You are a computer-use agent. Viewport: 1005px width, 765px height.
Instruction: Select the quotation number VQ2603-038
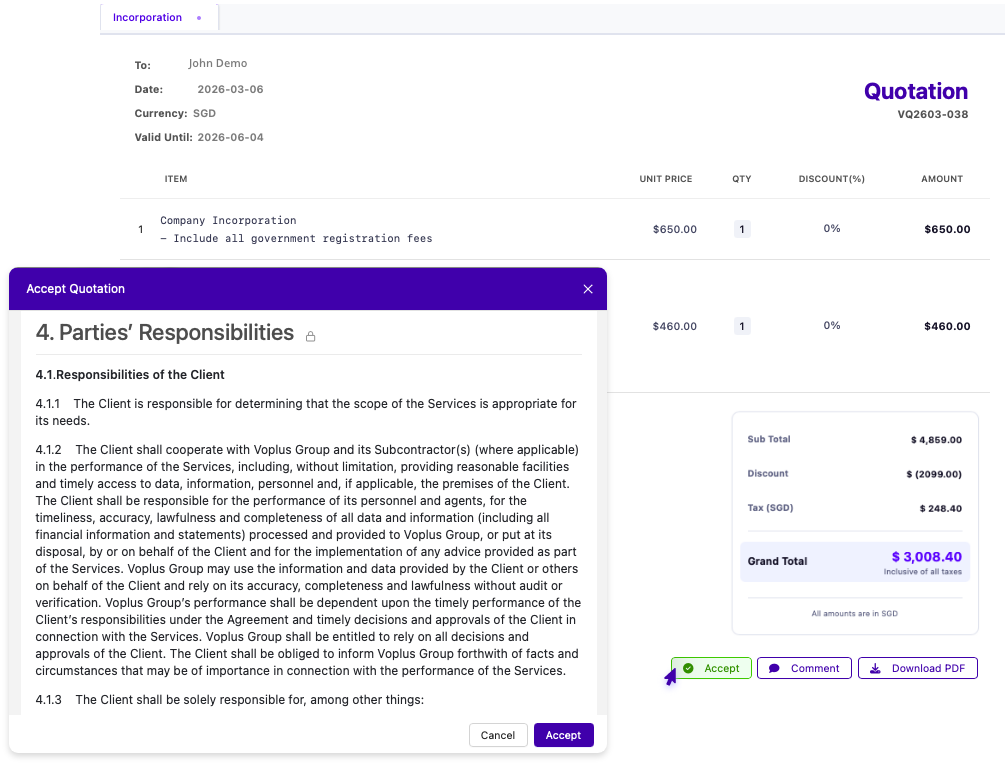point(932,115)
